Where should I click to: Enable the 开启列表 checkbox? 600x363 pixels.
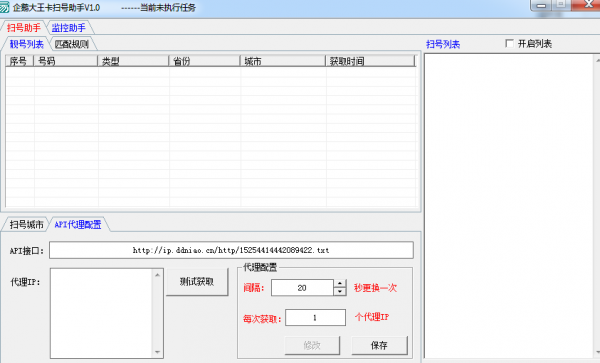[x=509, y=44]
